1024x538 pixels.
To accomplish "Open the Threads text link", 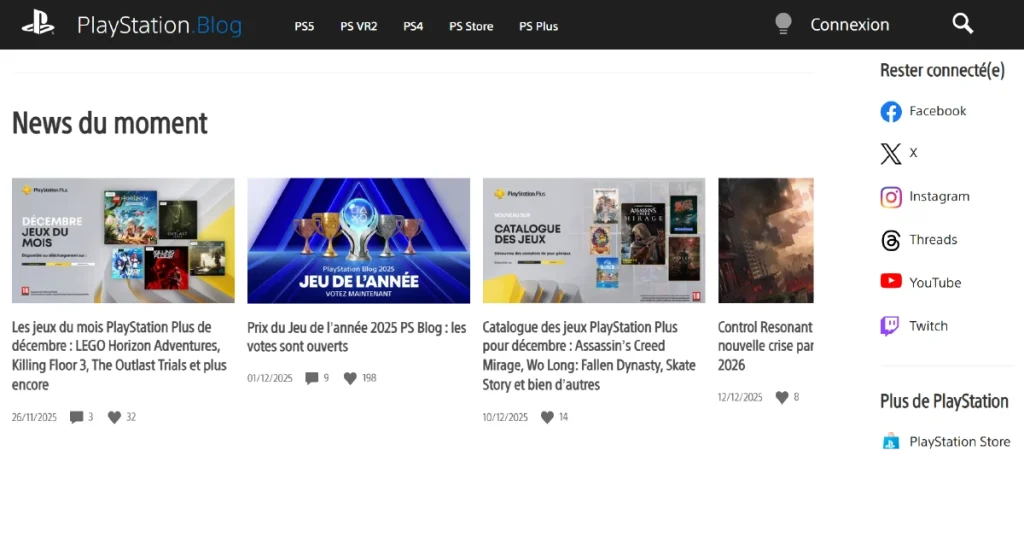I will pyautogui.click(x=933, y=240).
